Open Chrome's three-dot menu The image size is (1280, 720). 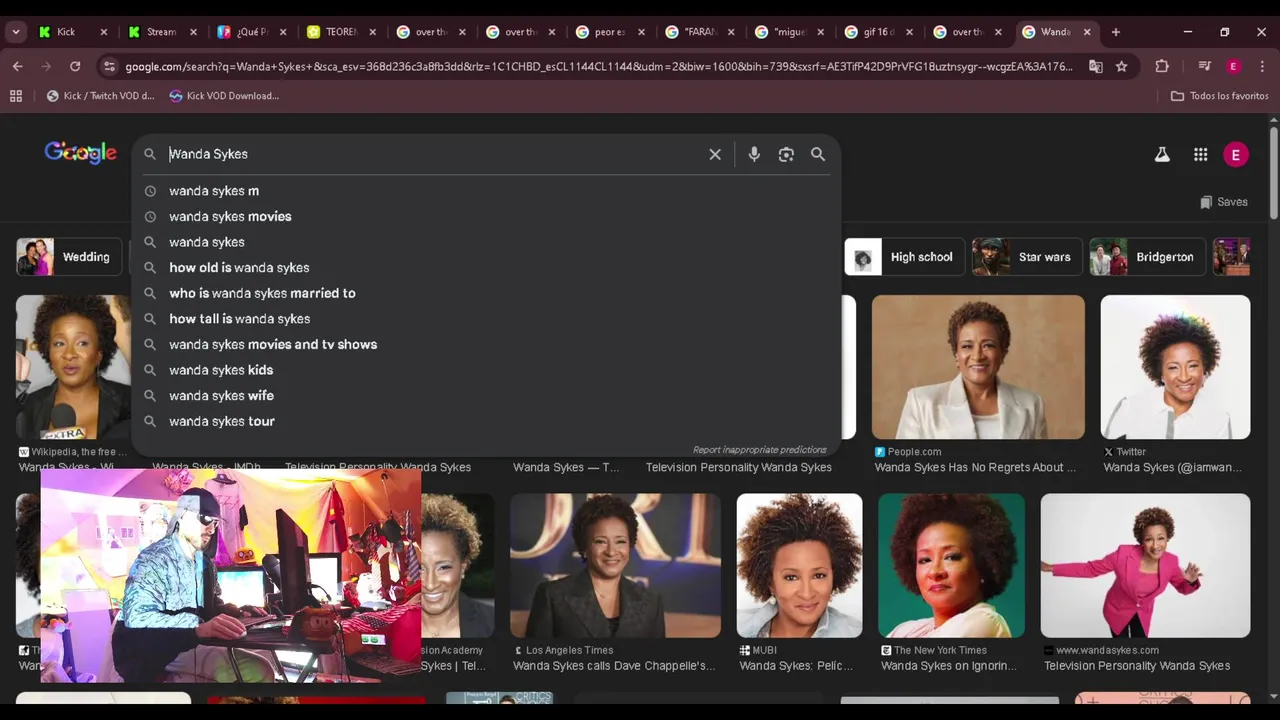click(1261, 66)
